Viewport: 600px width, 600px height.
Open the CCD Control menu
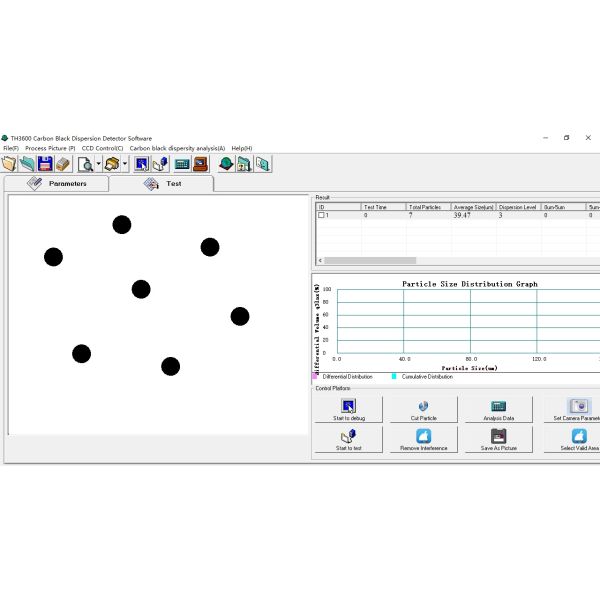(x=103, y=148)
